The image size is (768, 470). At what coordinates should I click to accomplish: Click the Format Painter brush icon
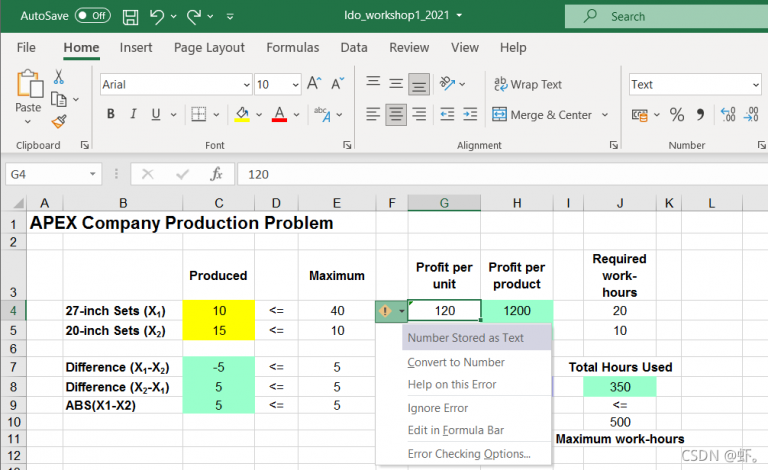pos(59,122)
